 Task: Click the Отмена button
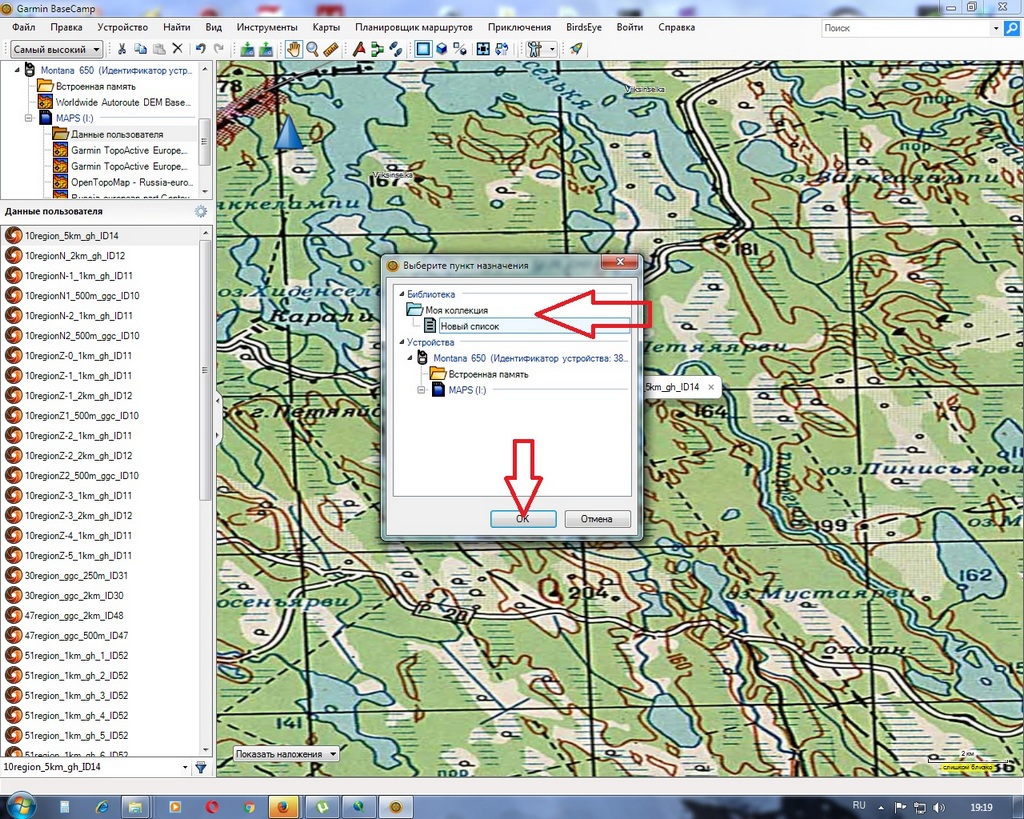pos(597,519)
